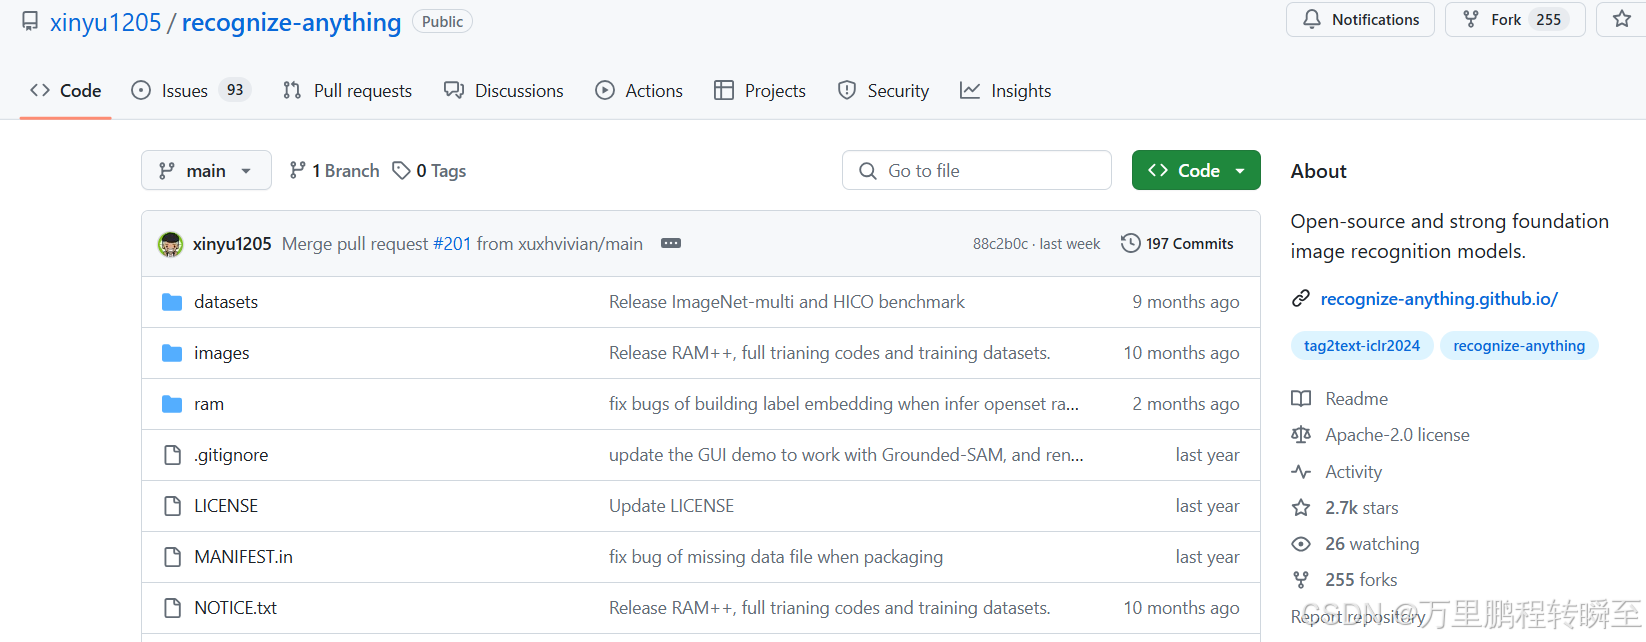Click the history clock icon next to Commits
The width and height of the screenshot is (1646, 642).
(1130, 243)
